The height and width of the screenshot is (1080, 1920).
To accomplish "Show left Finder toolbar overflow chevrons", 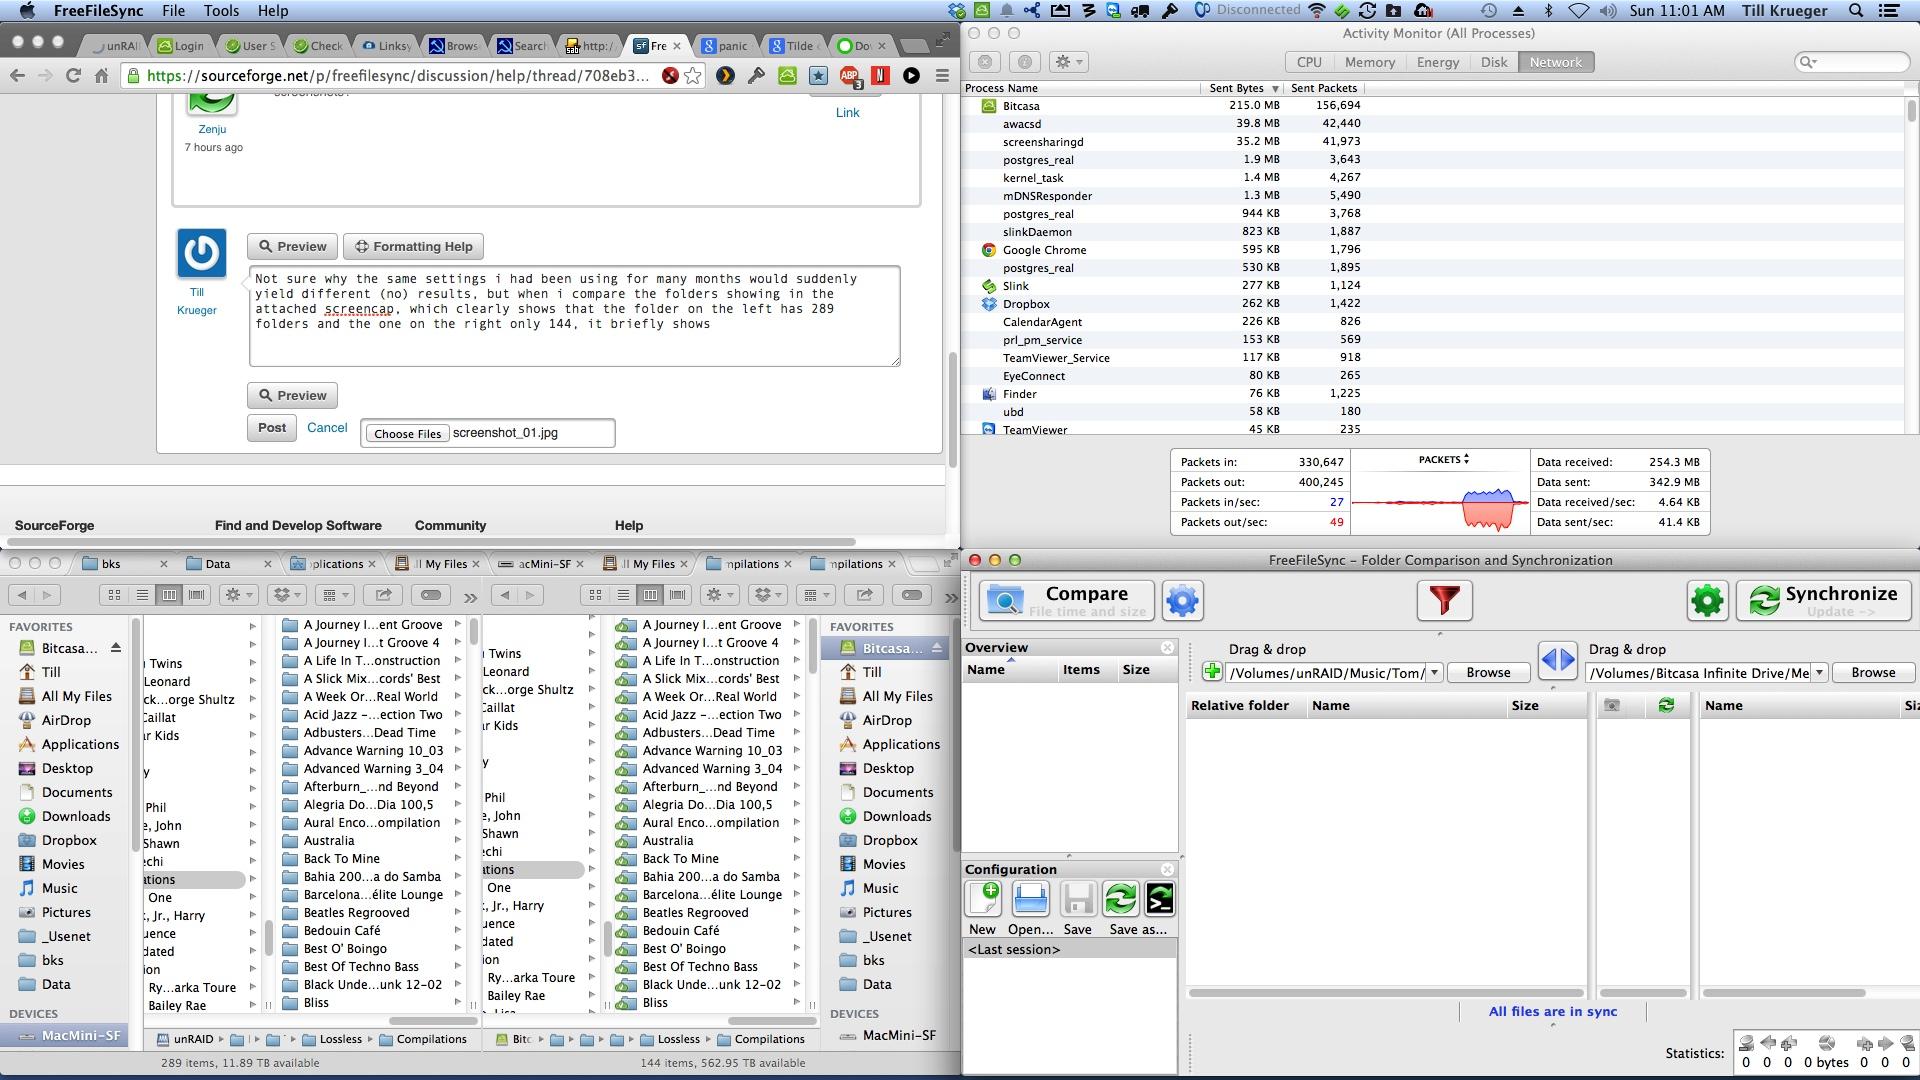I will [x=470, y=597].
